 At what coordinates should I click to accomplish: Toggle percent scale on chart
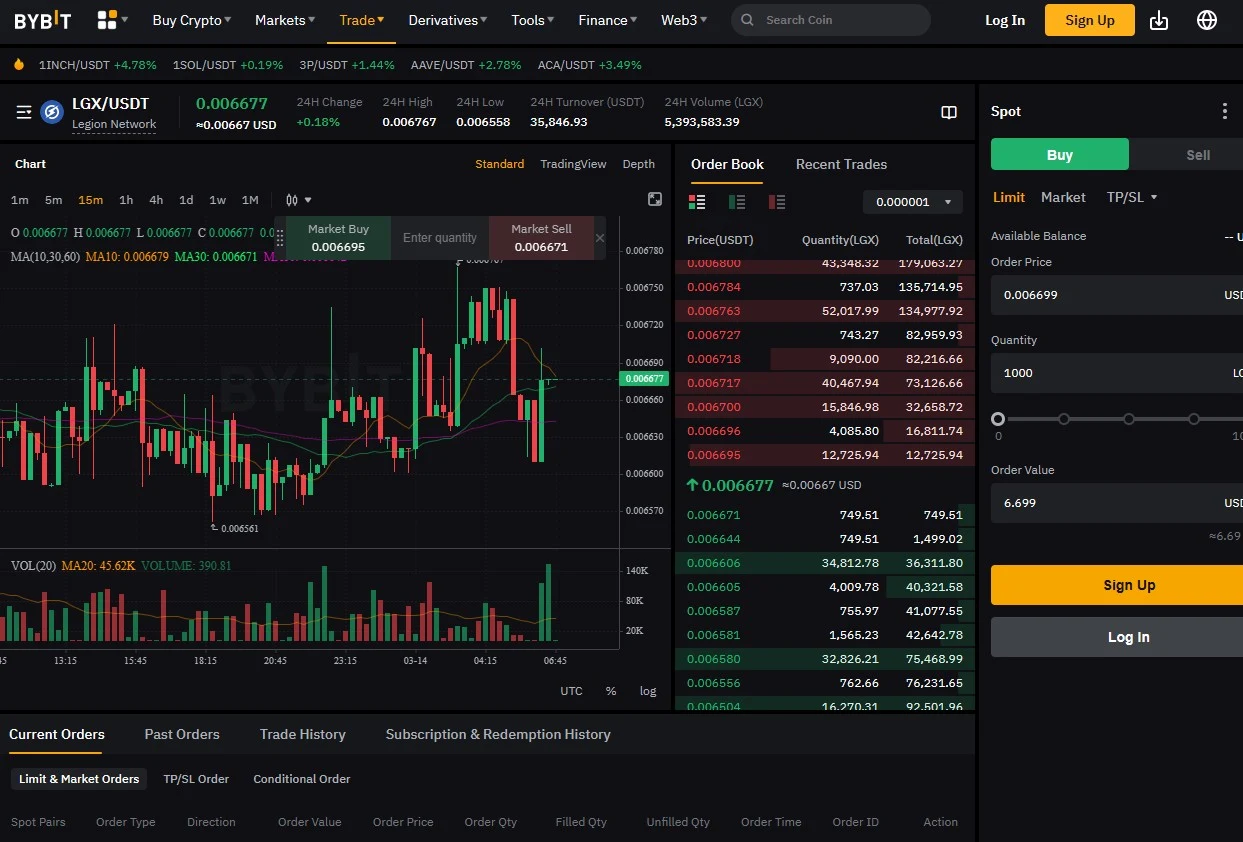pos(611,691)
